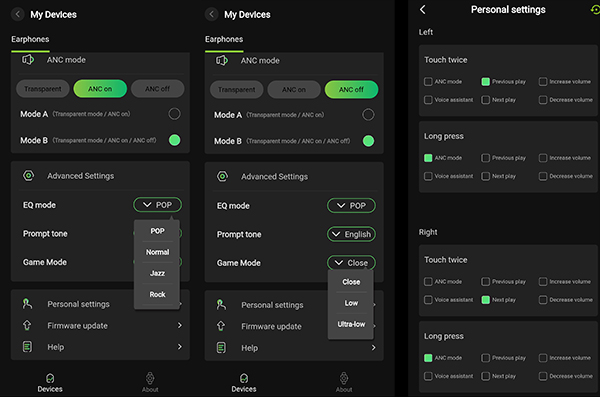600x397 pixels.
Task: Collapse the Game Mode Close dropdown
Action: click(x=351, y=263)
